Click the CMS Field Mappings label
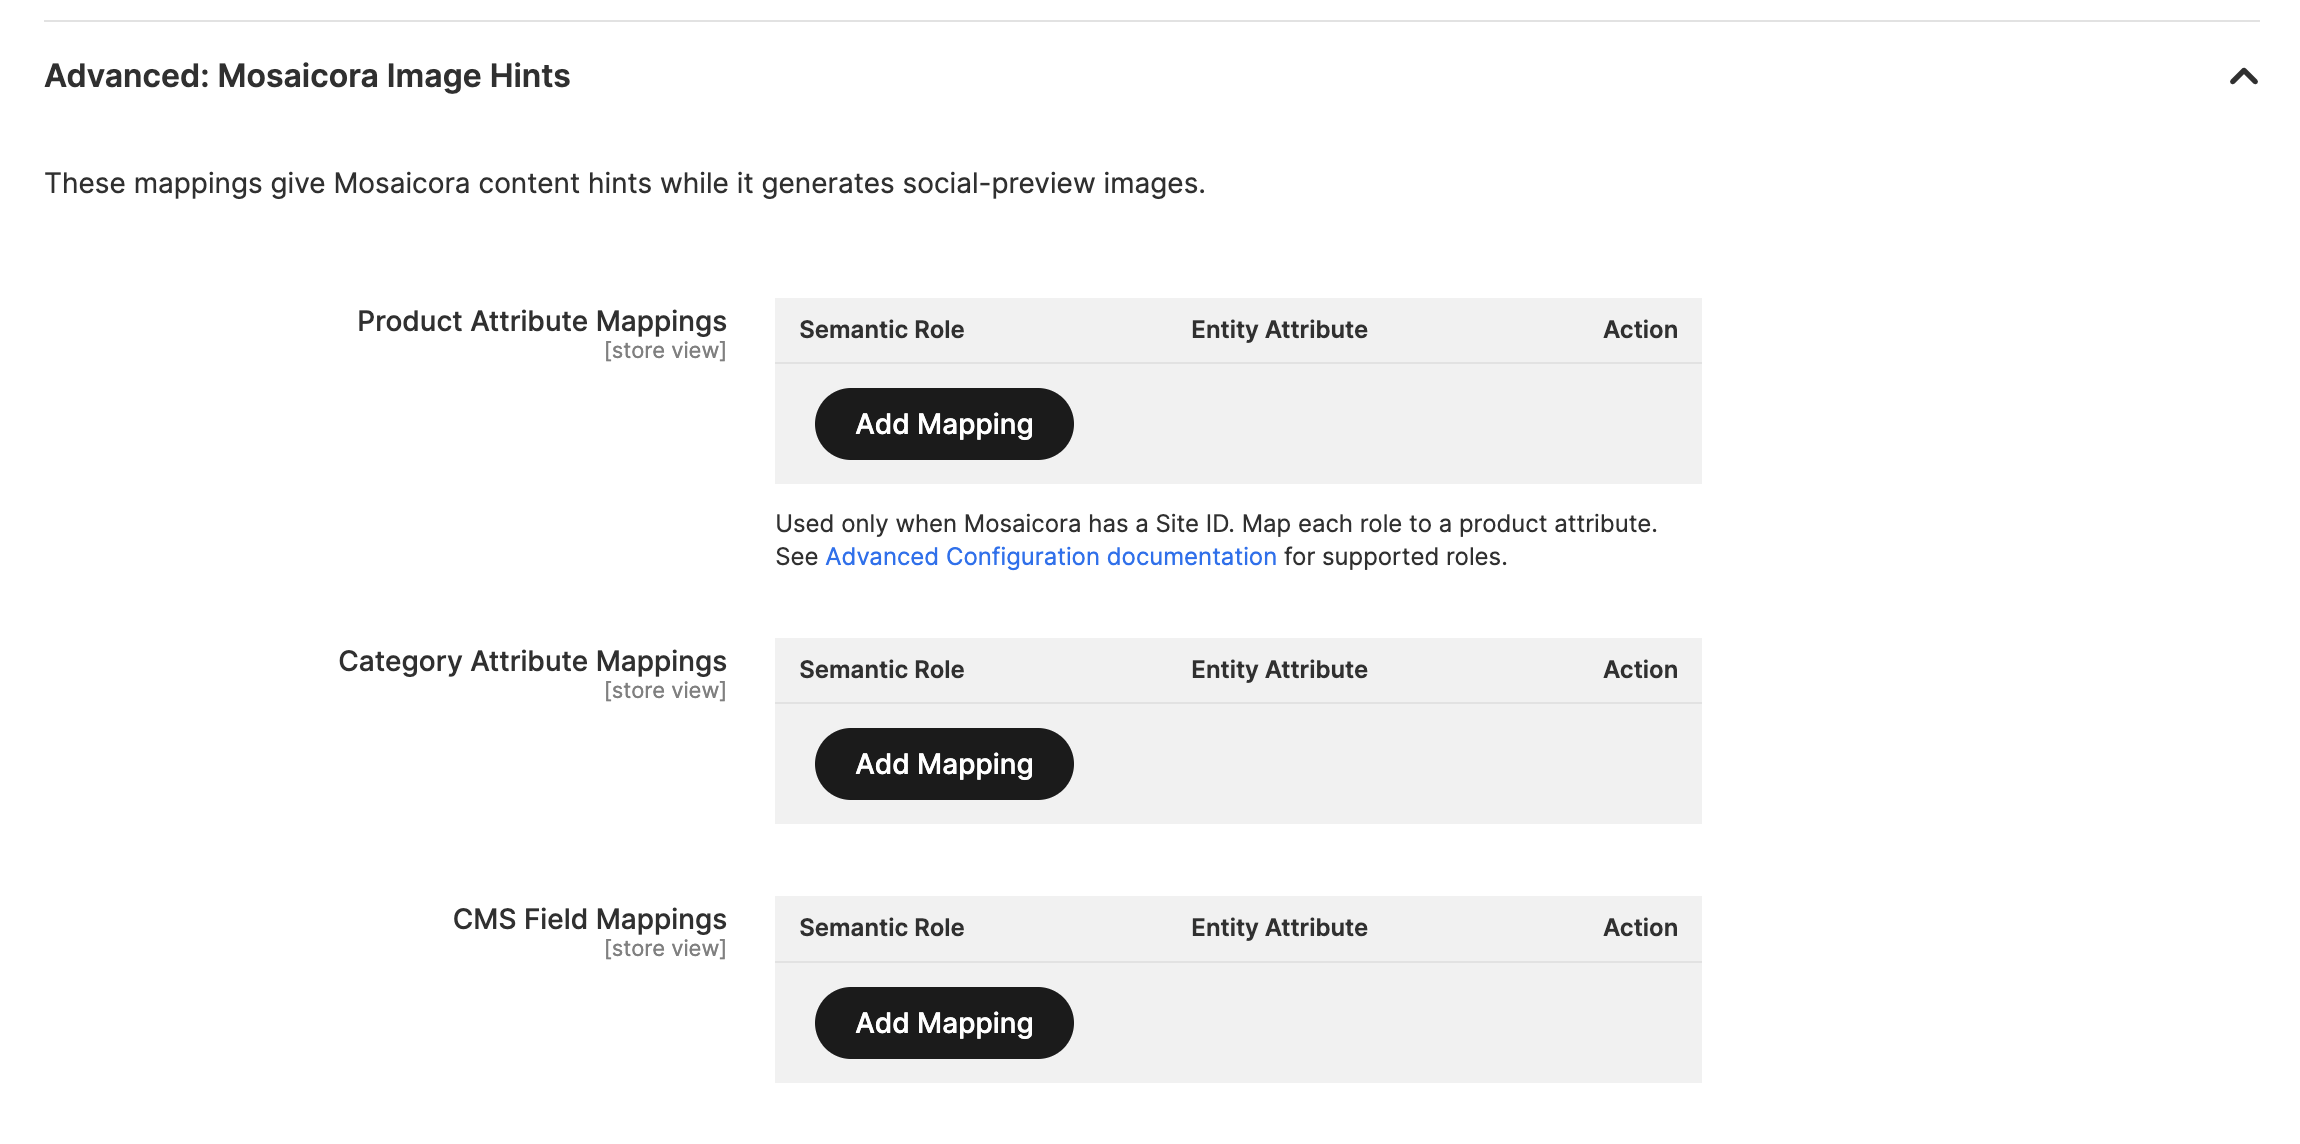This screenshot has height=1144, width=2300. [590, 919]
